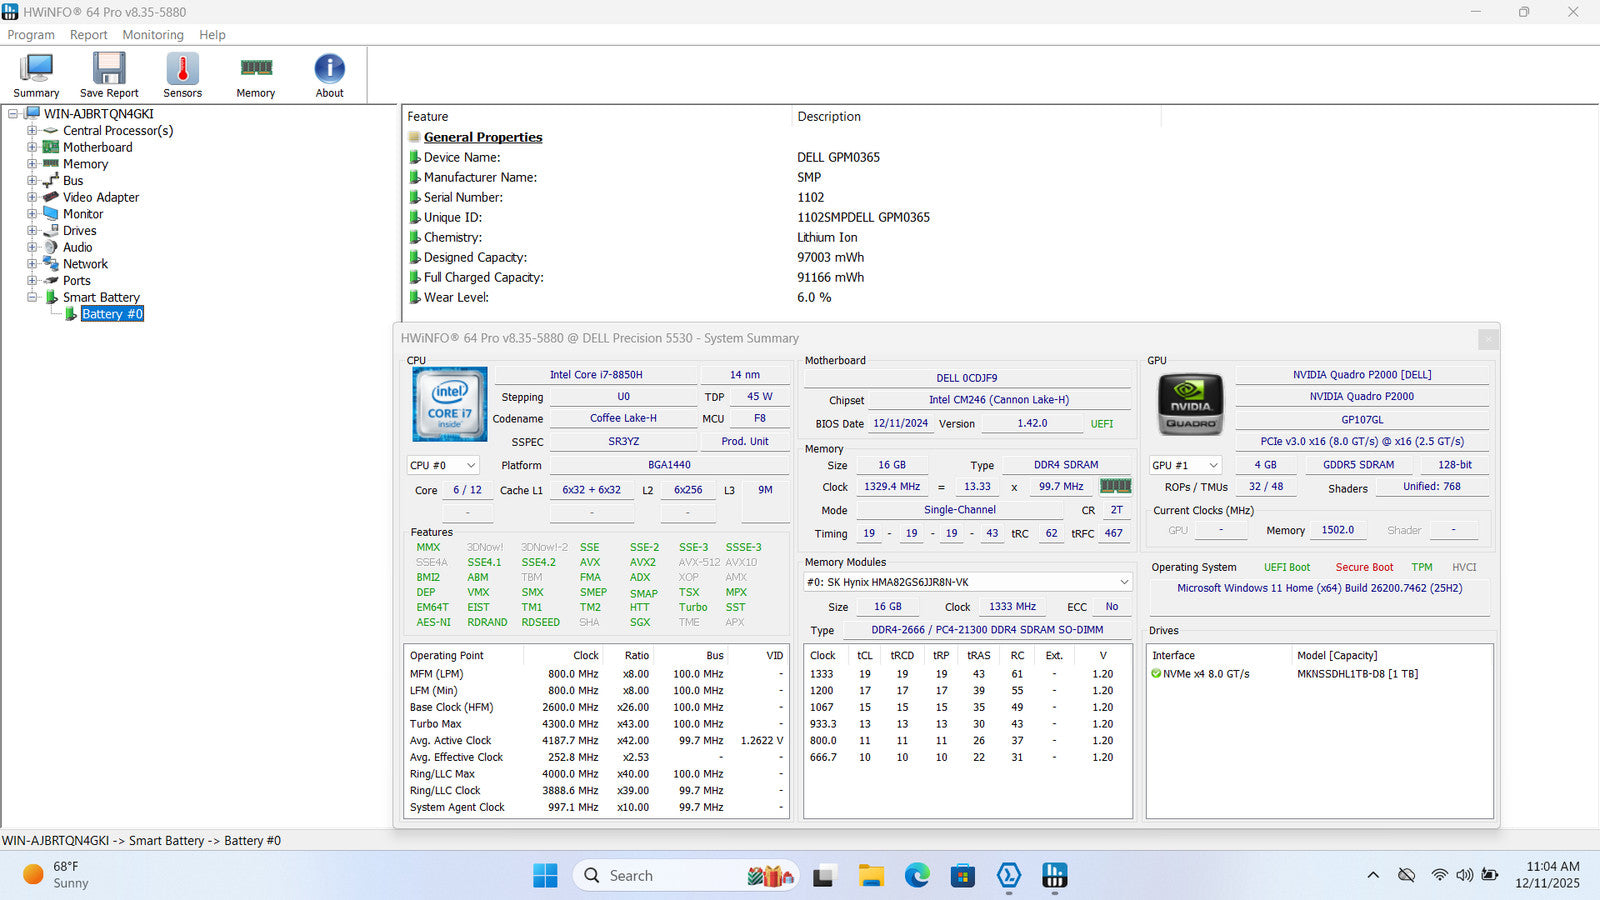Click the Save Report floppy icon
Image resolution: width=1600 pixels, height=900 pixels.
[x=109, y=70]
